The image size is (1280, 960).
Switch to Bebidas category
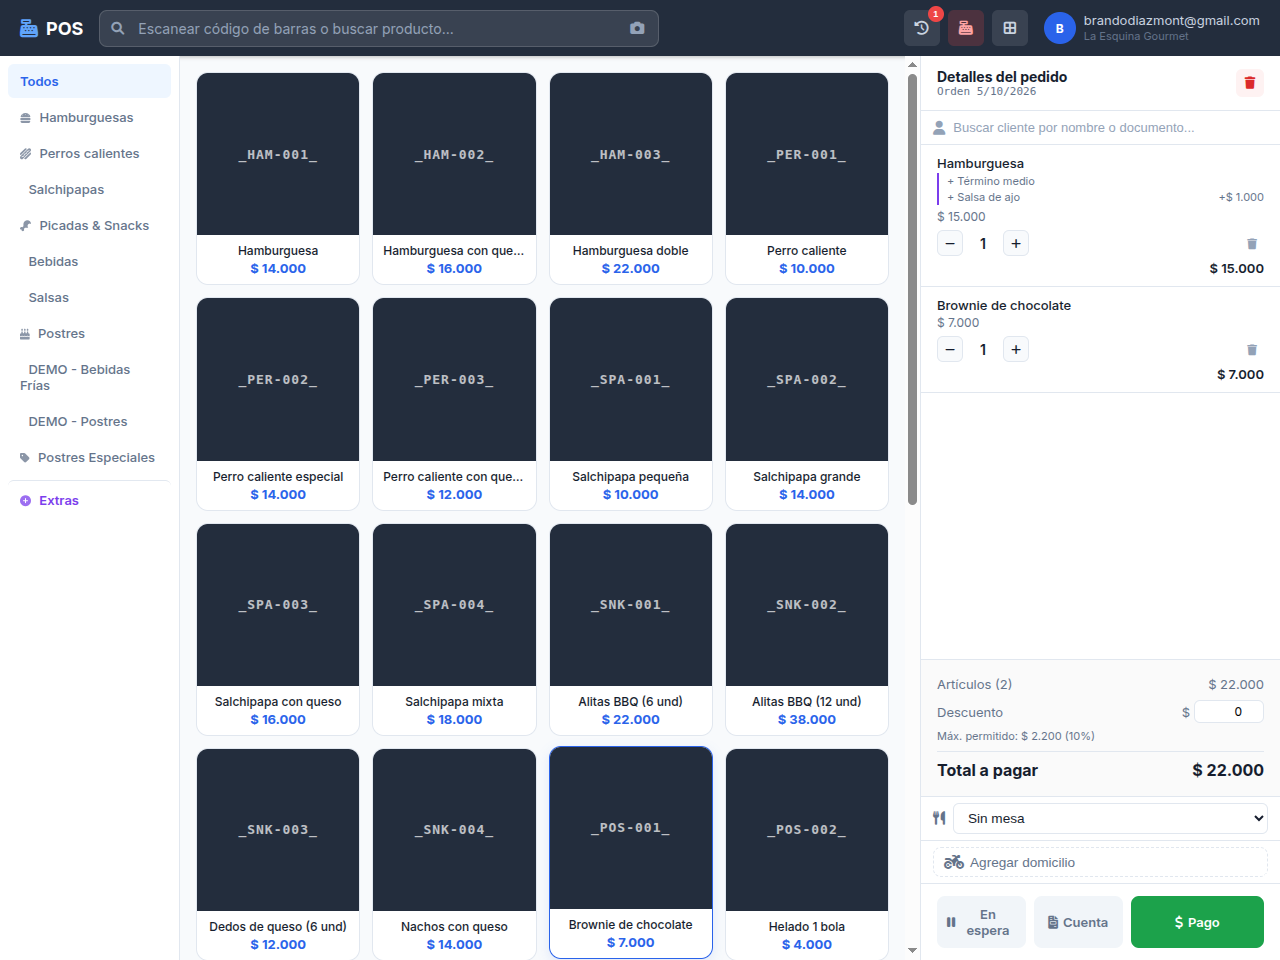click(89, 261)
